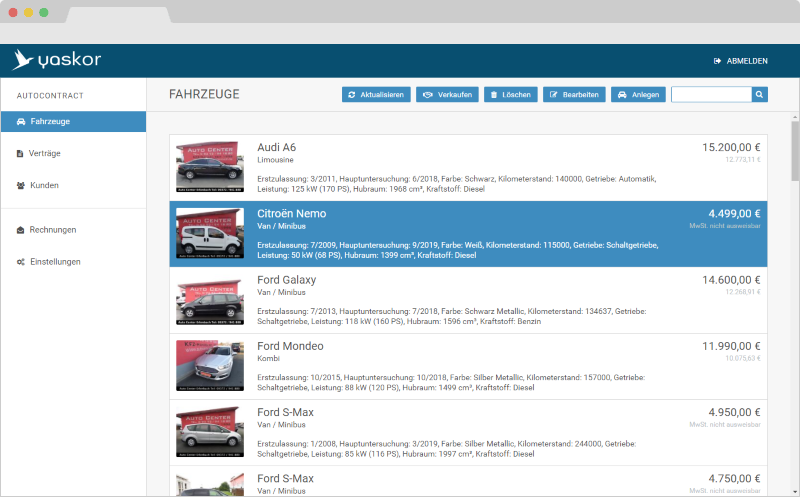Click the 15.200,00 € price
This screenshot has width=800, height=497.
click(x=731, y=147)
